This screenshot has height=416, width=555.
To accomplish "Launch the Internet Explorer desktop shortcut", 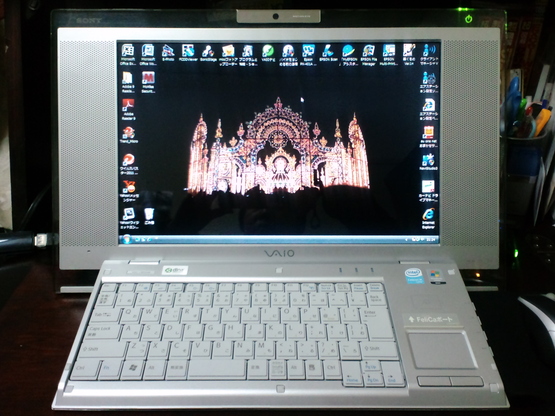I will 428,218.
